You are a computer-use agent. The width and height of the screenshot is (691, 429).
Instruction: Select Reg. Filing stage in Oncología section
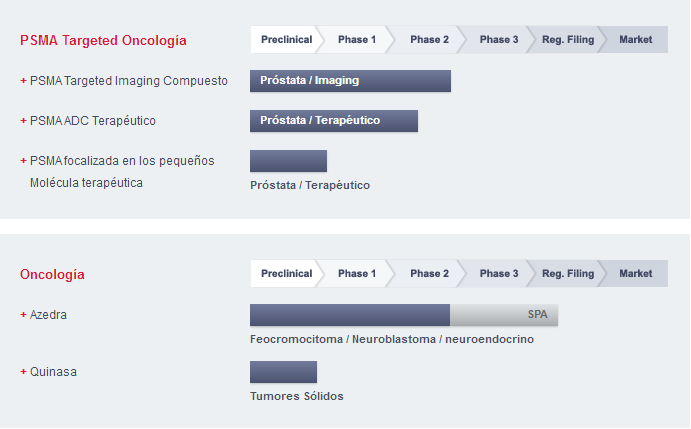[x=568, y=274]
